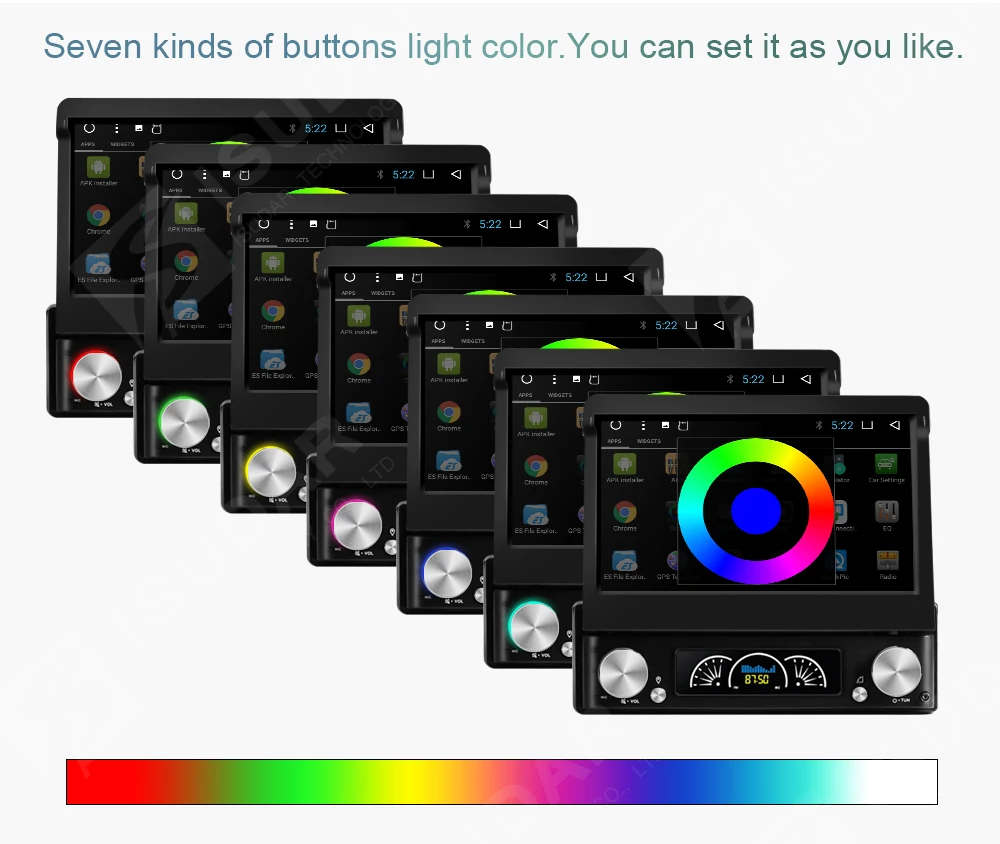Screen dimensions: 1000x844
Task: Push the red-lit volume knob
Action: tap(97, 376)
